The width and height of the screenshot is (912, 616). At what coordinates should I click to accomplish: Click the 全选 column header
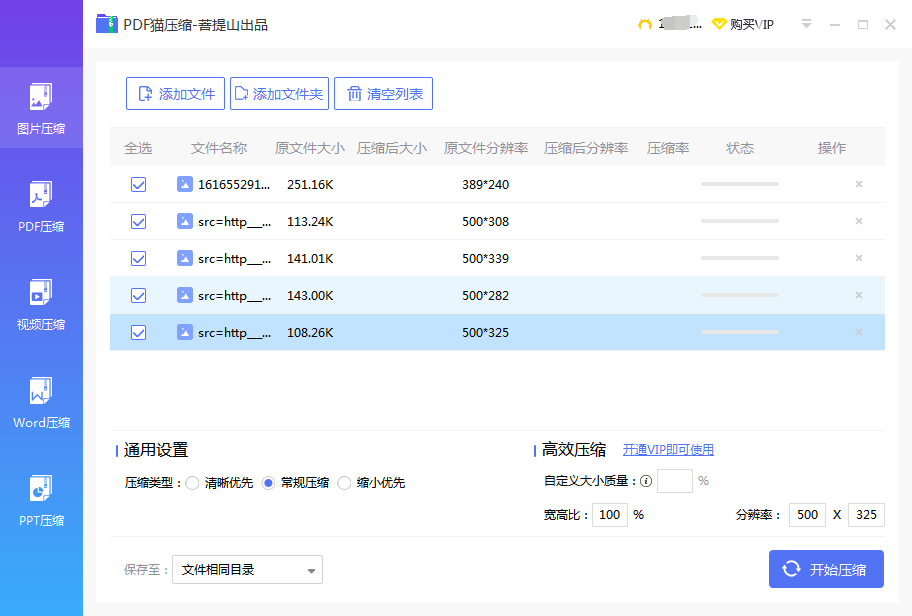point(138,148)
